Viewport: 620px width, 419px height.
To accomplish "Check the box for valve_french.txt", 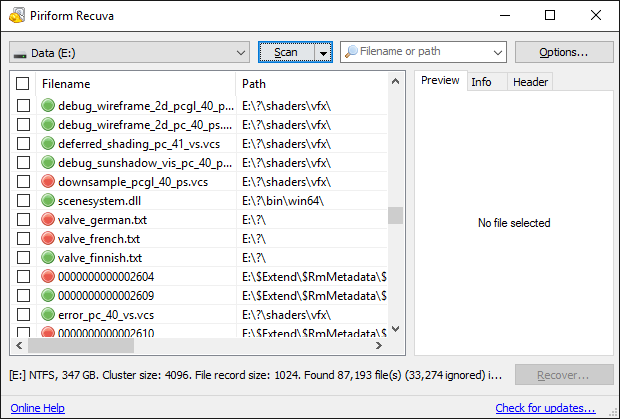I will click(23, 238).
